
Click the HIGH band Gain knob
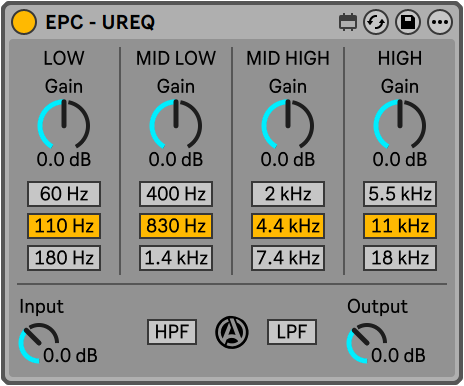pos(400,125)
